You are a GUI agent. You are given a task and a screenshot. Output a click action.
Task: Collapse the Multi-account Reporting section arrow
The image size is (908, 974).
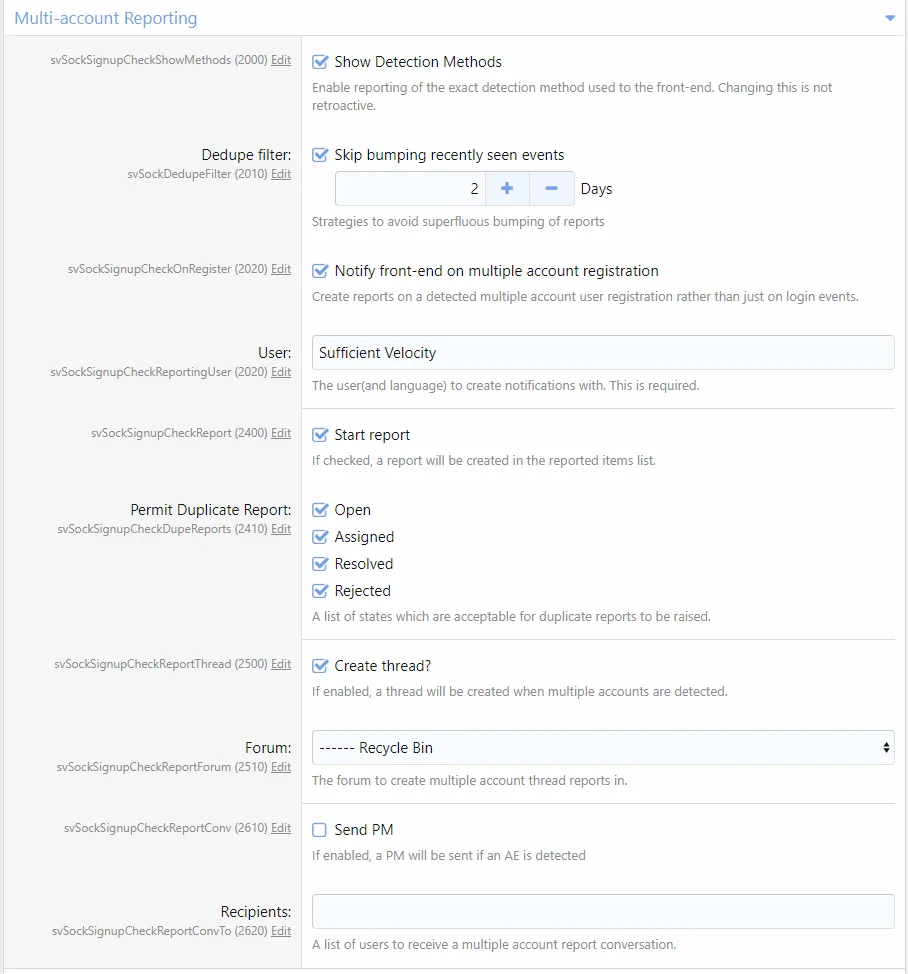tap(889, 18)
